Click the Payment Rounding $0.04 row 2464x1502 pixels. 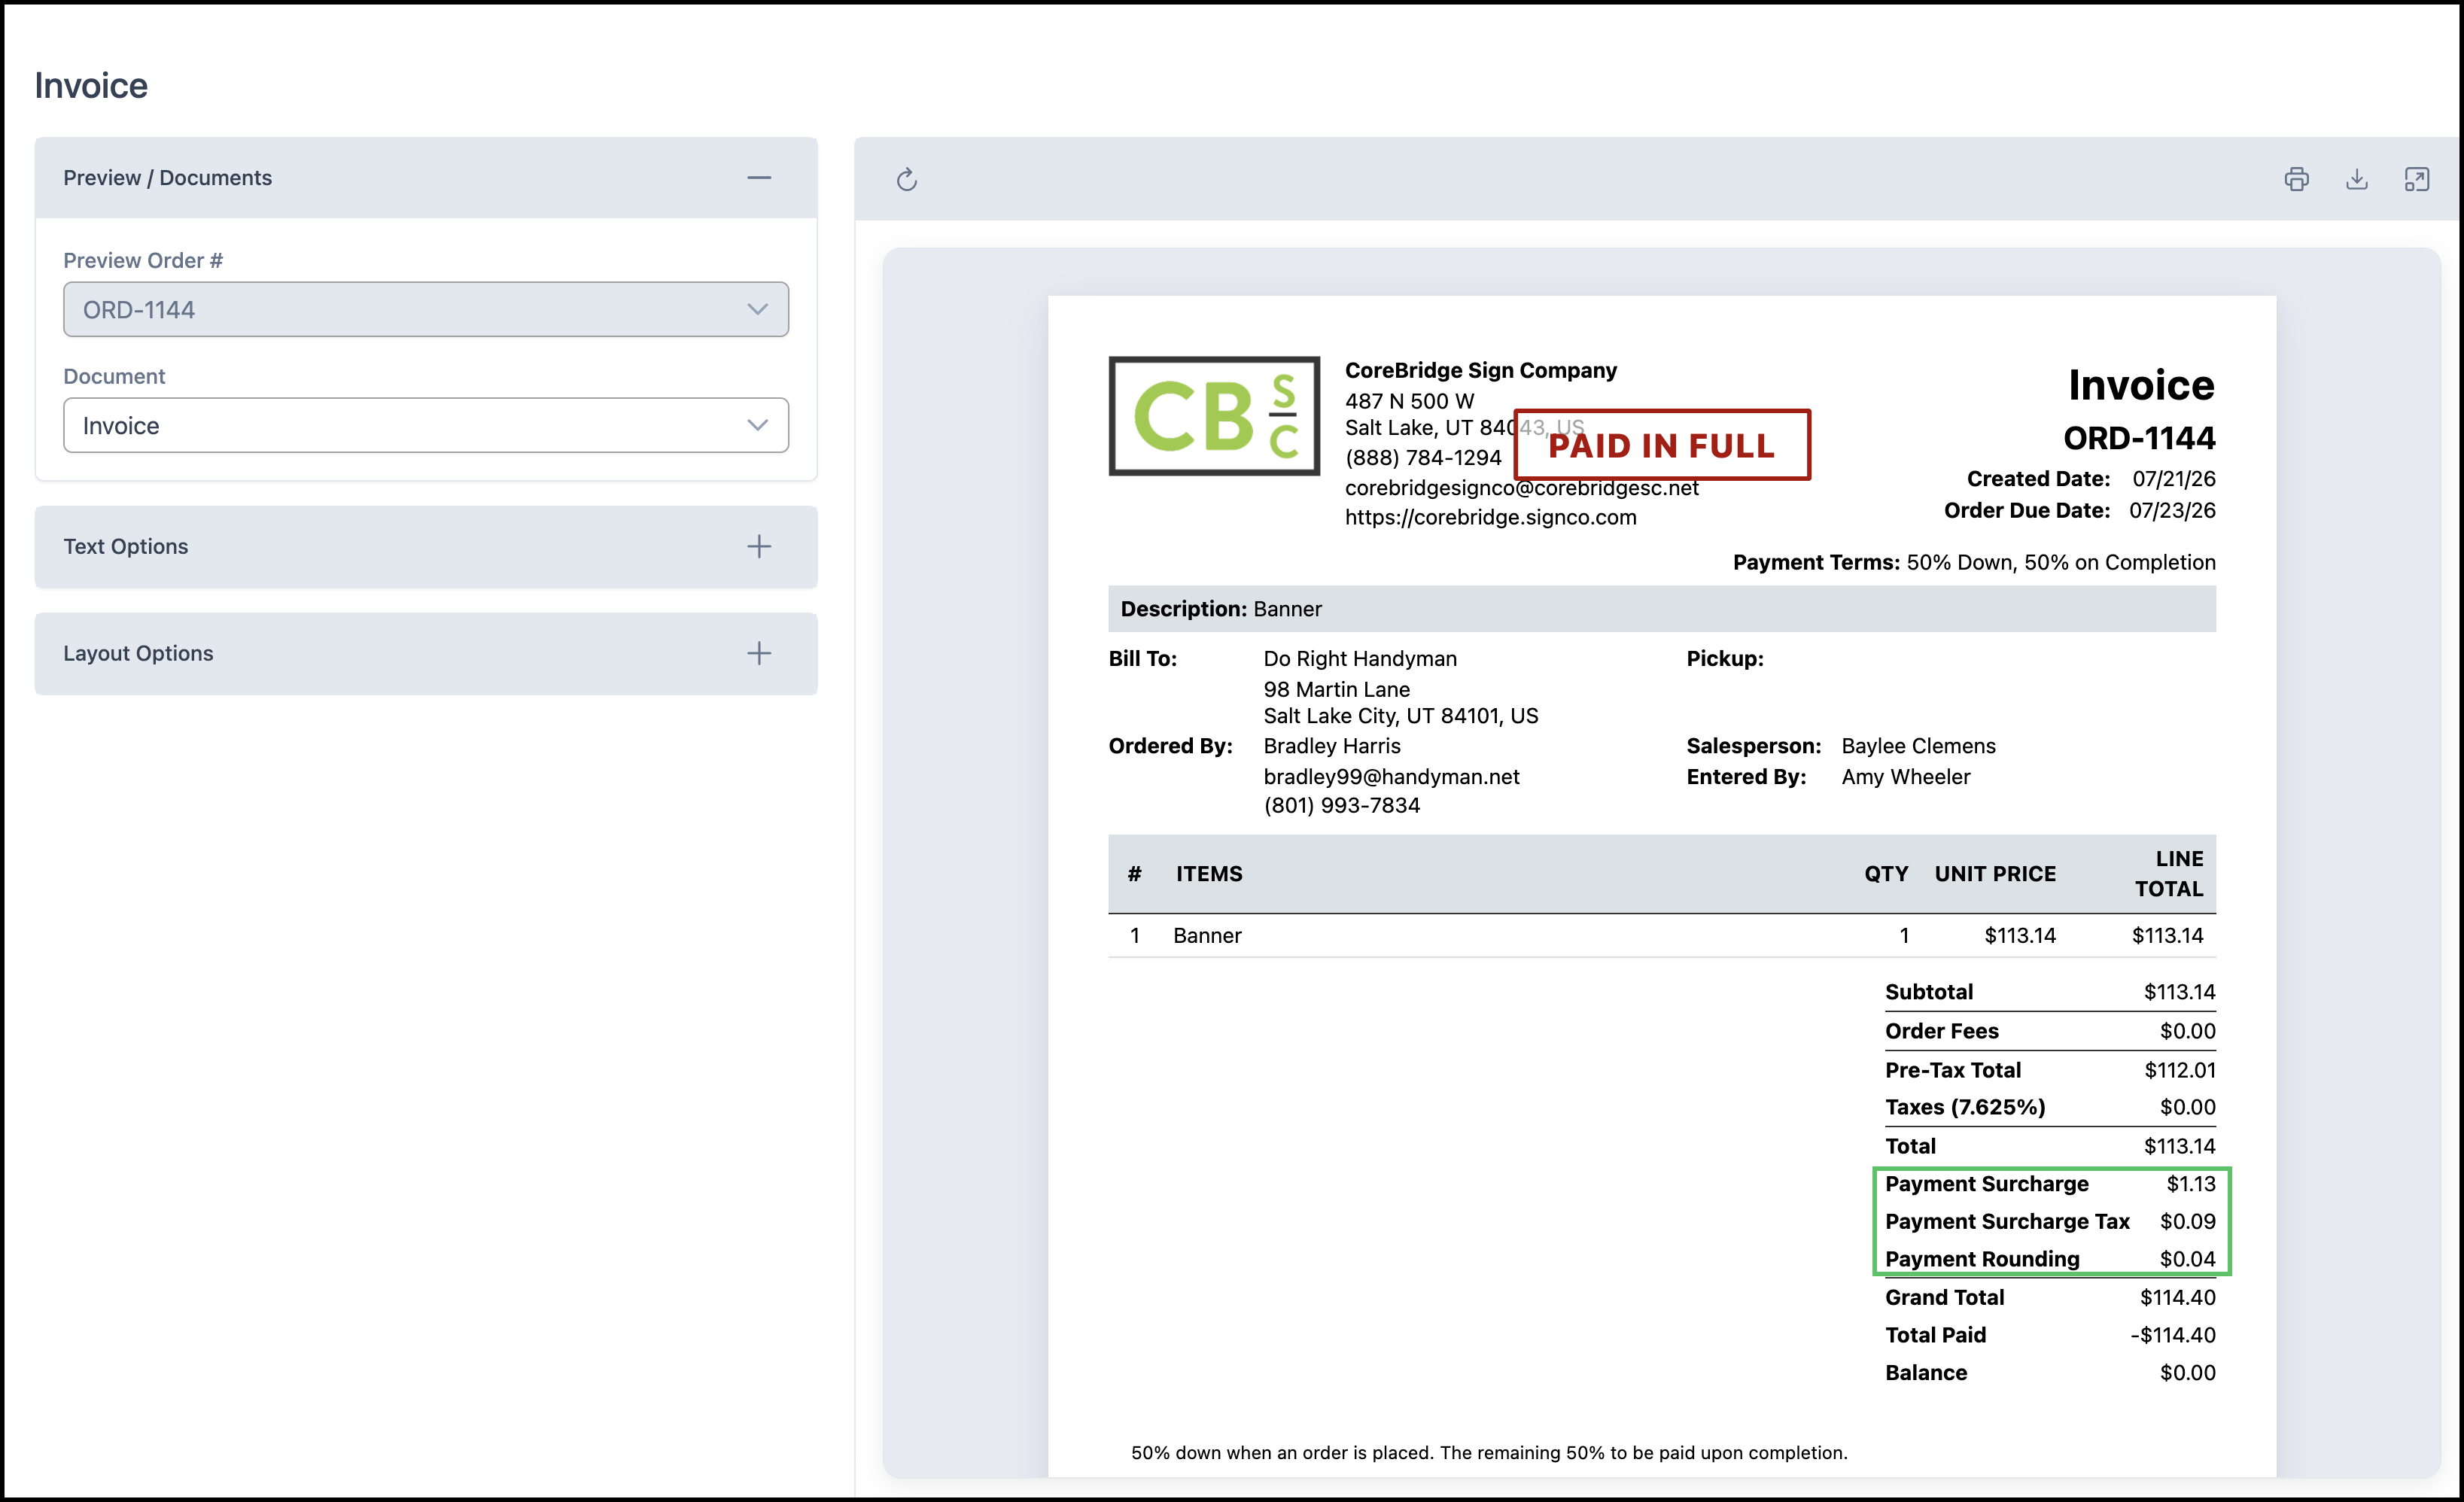click(2050, 1259)
